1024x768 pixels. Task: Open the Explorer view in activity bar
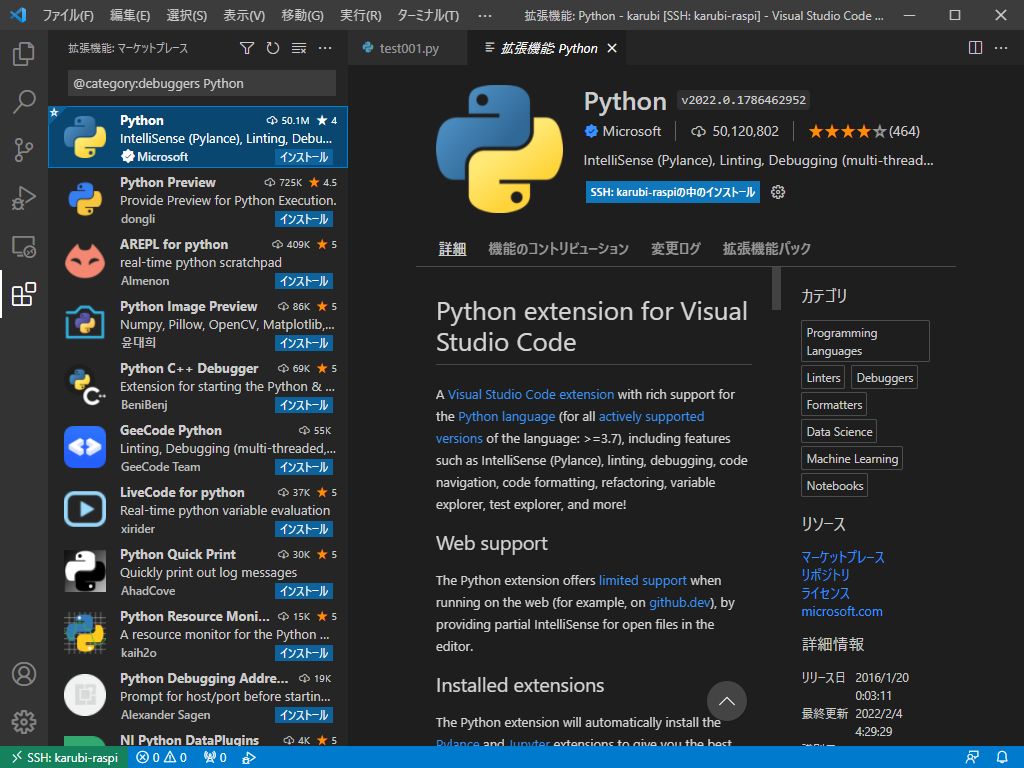24,54
